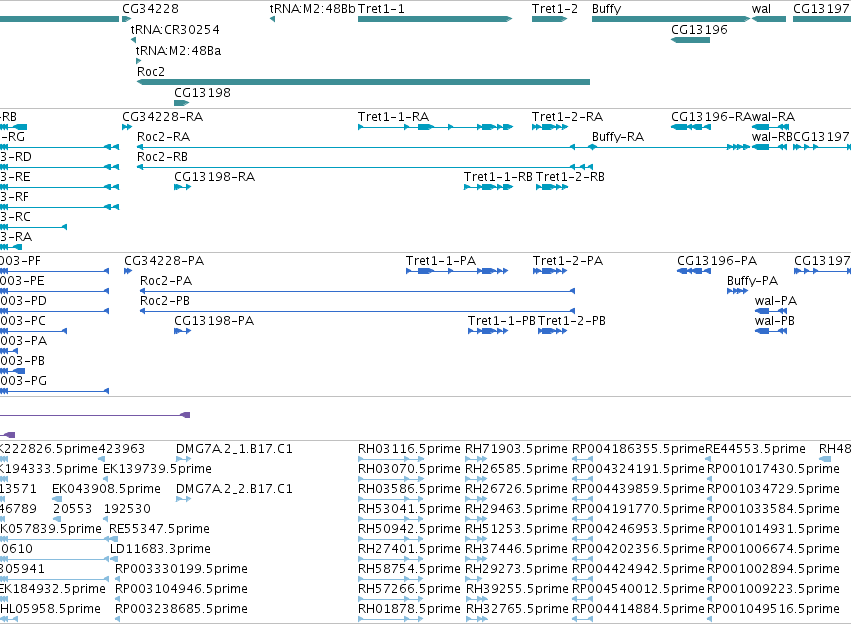This screenshot has width=851, height=624.
Task: Select EST RP001049516.5prime
Action: [773, 610]
